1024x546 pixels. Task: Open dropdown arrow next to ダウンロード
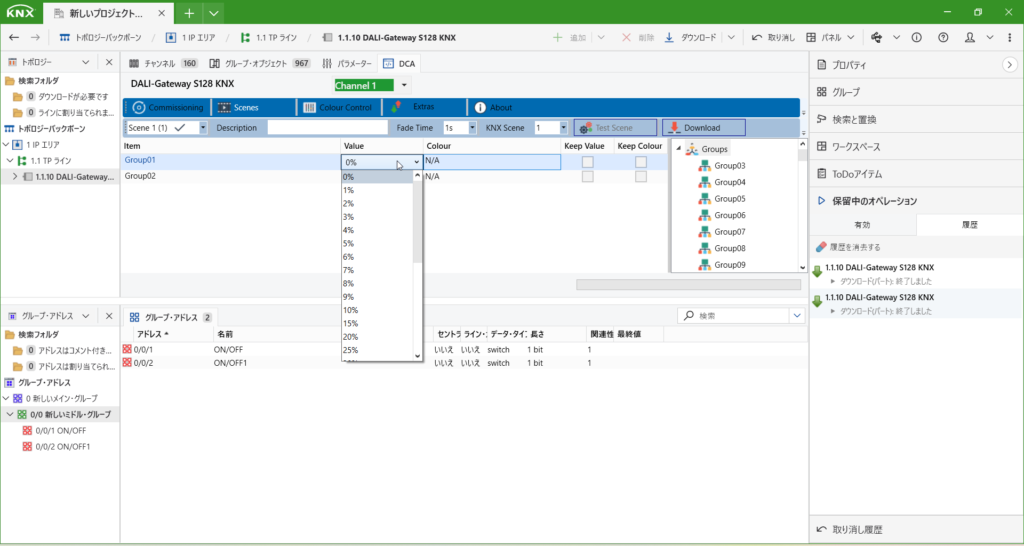731,38
